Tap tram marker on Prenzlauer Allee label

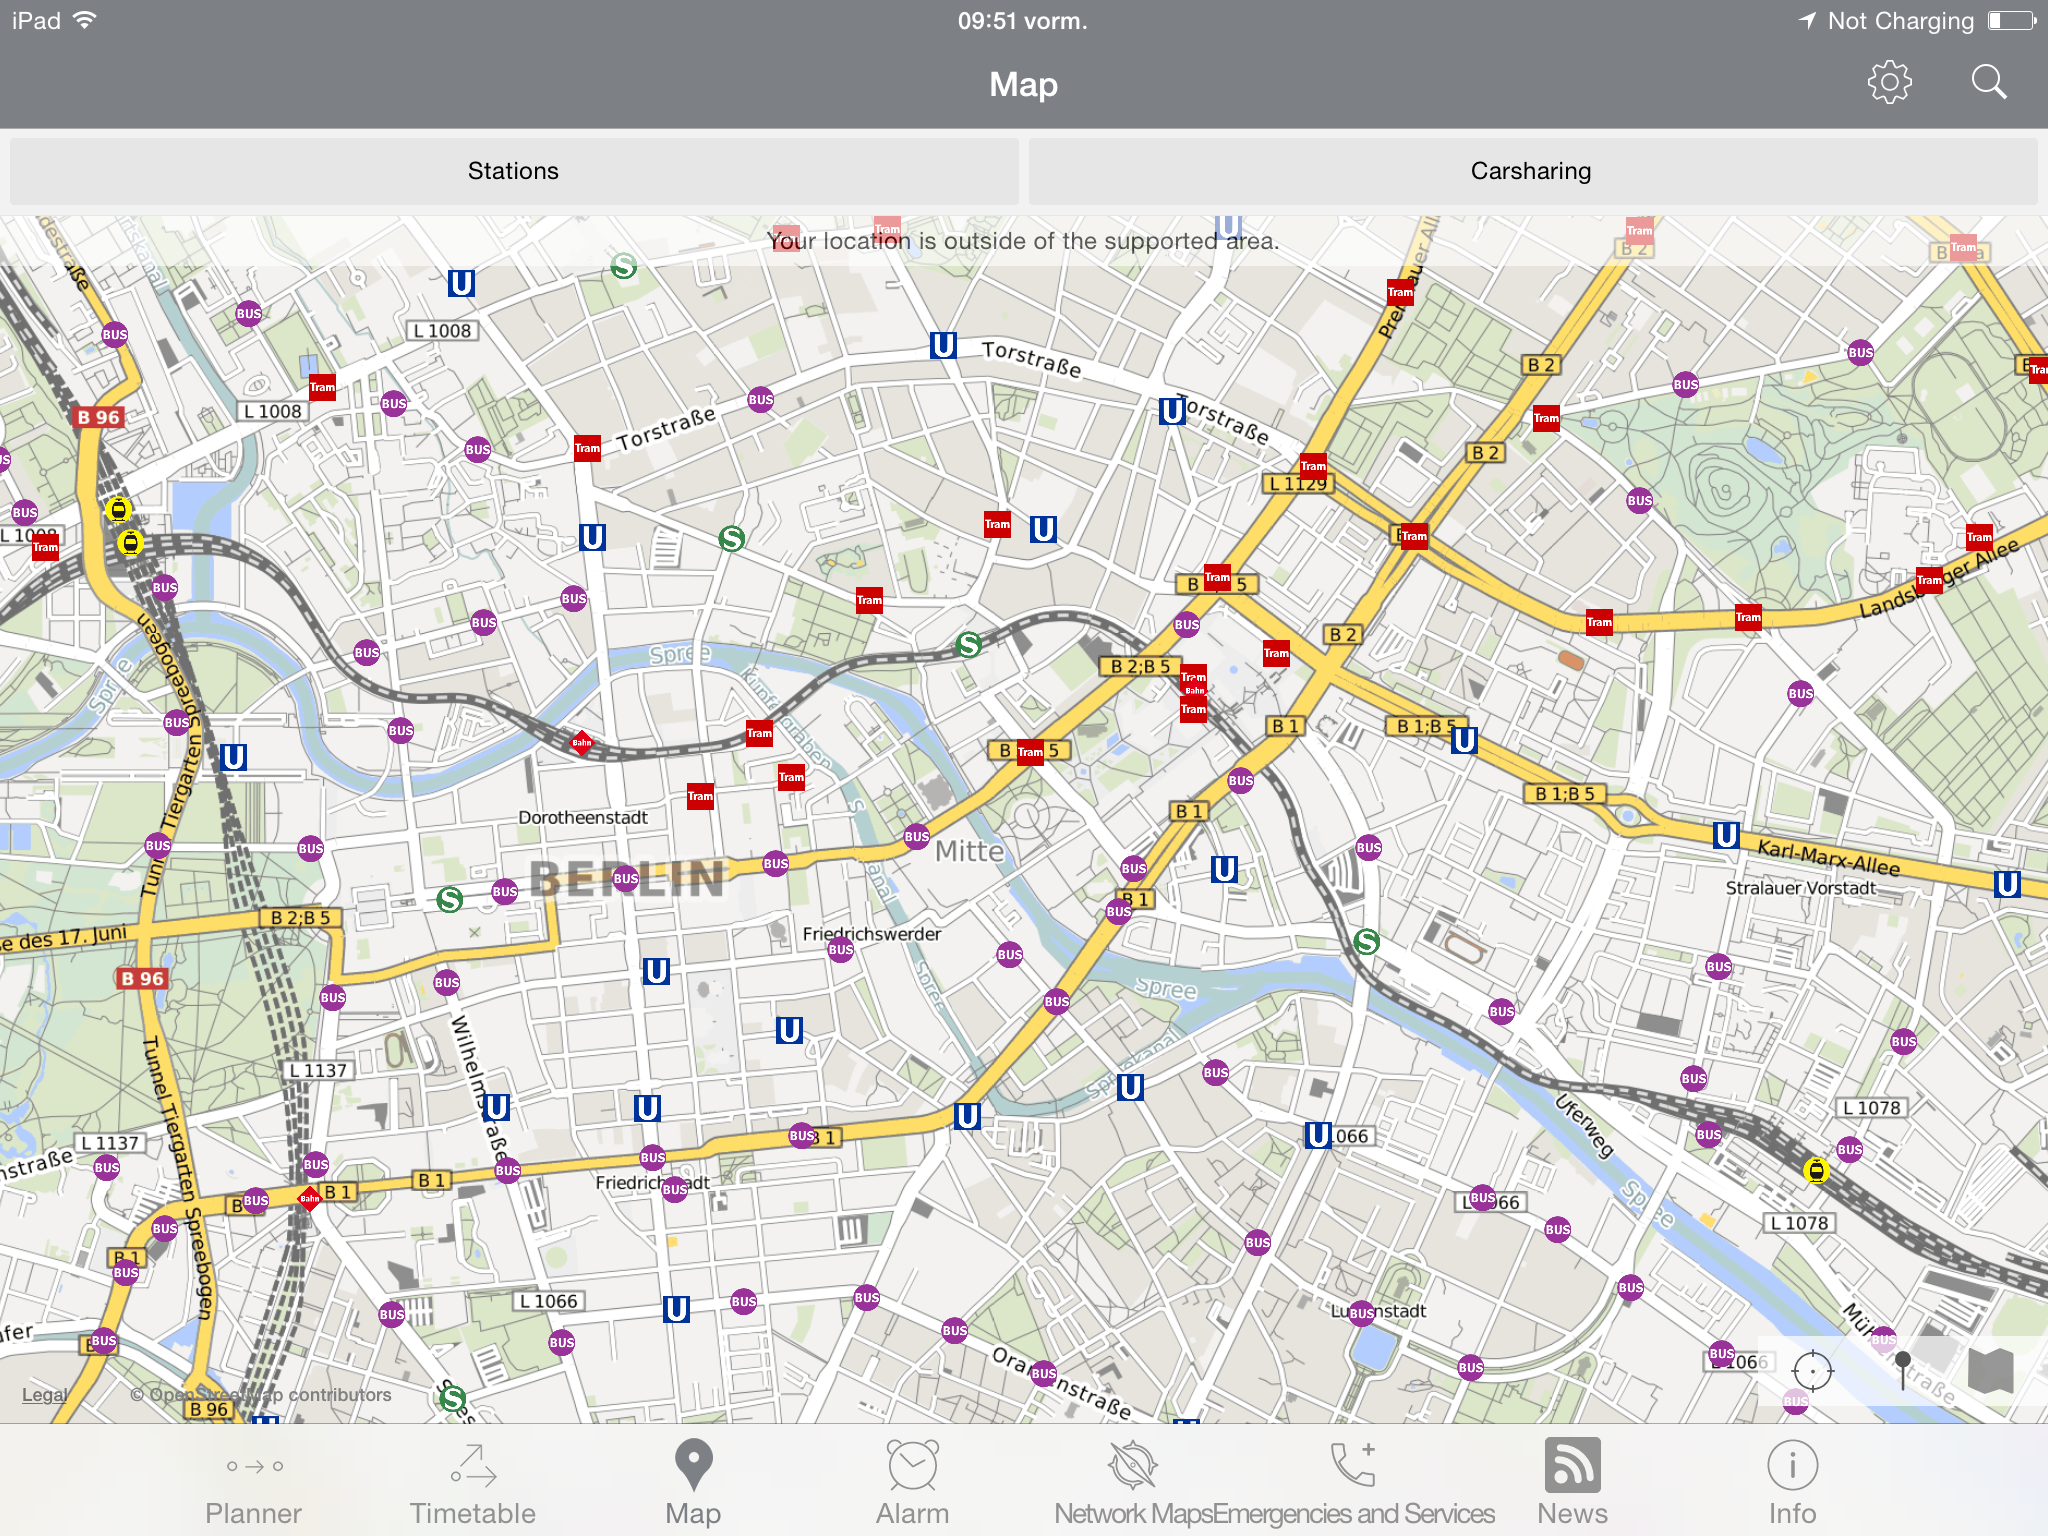pos(1400,292)
